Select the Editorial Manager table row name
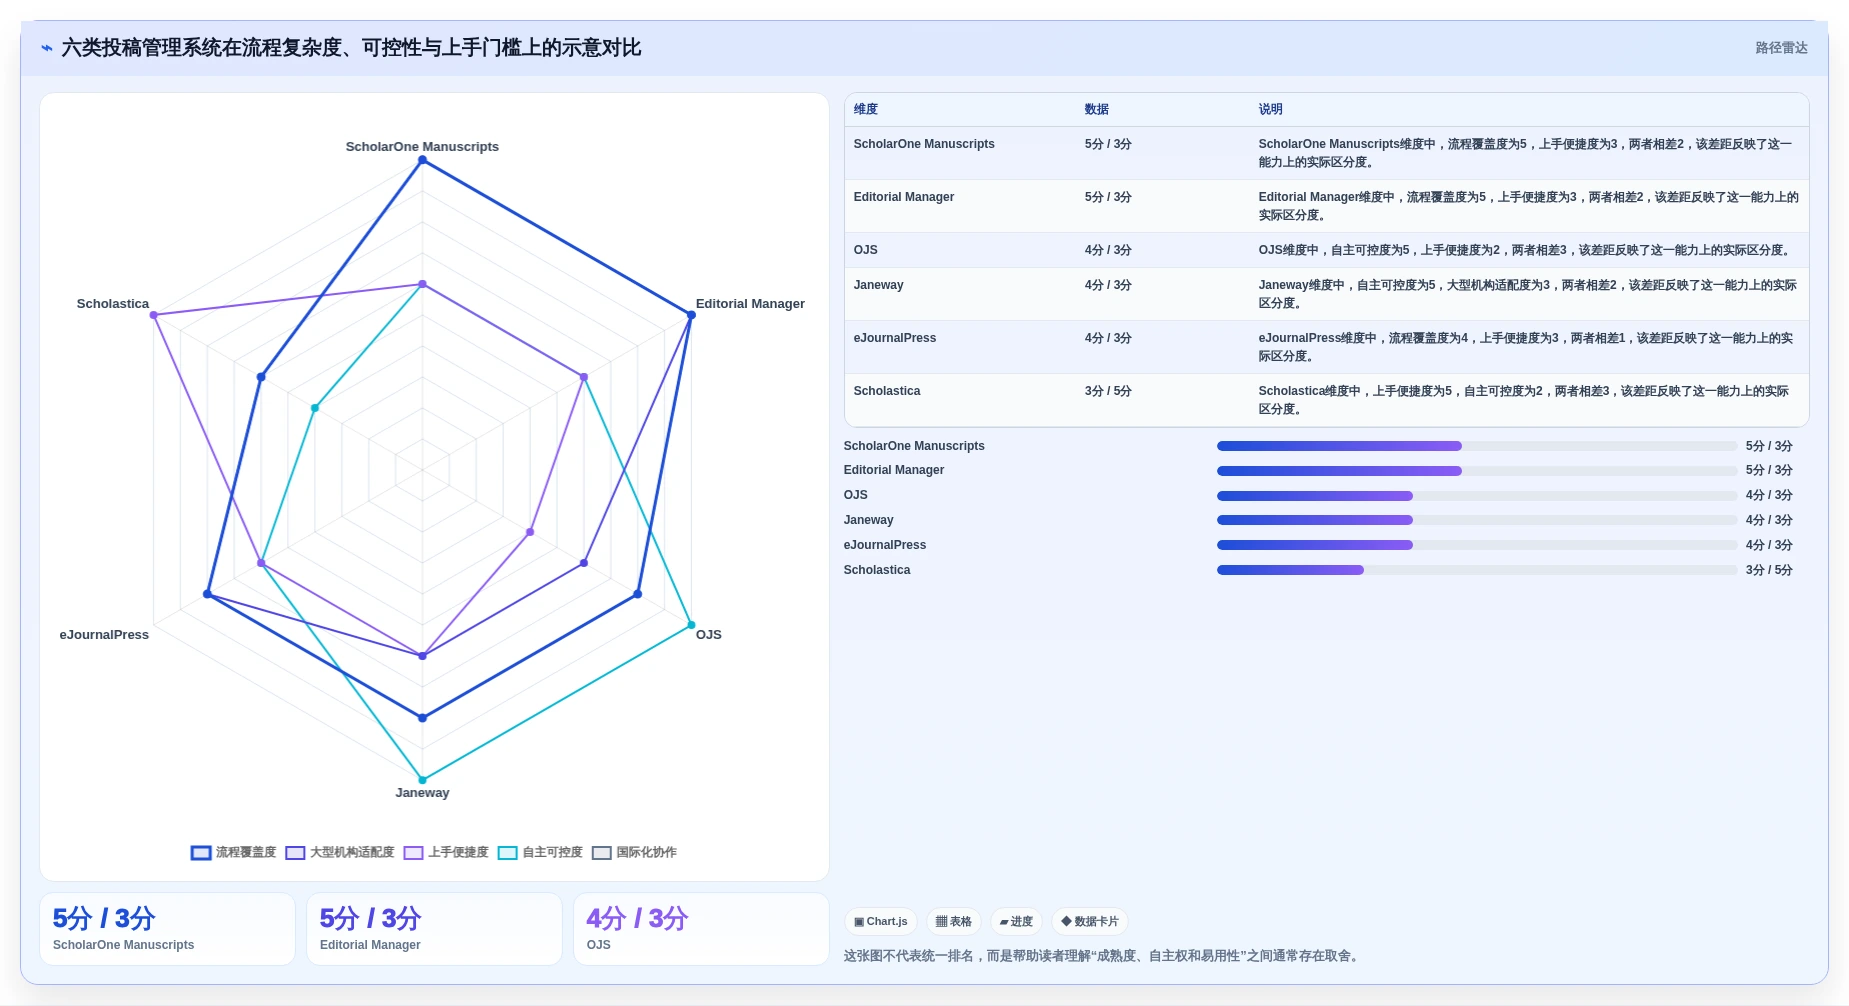1849x1006 pixels. (904, 197)
